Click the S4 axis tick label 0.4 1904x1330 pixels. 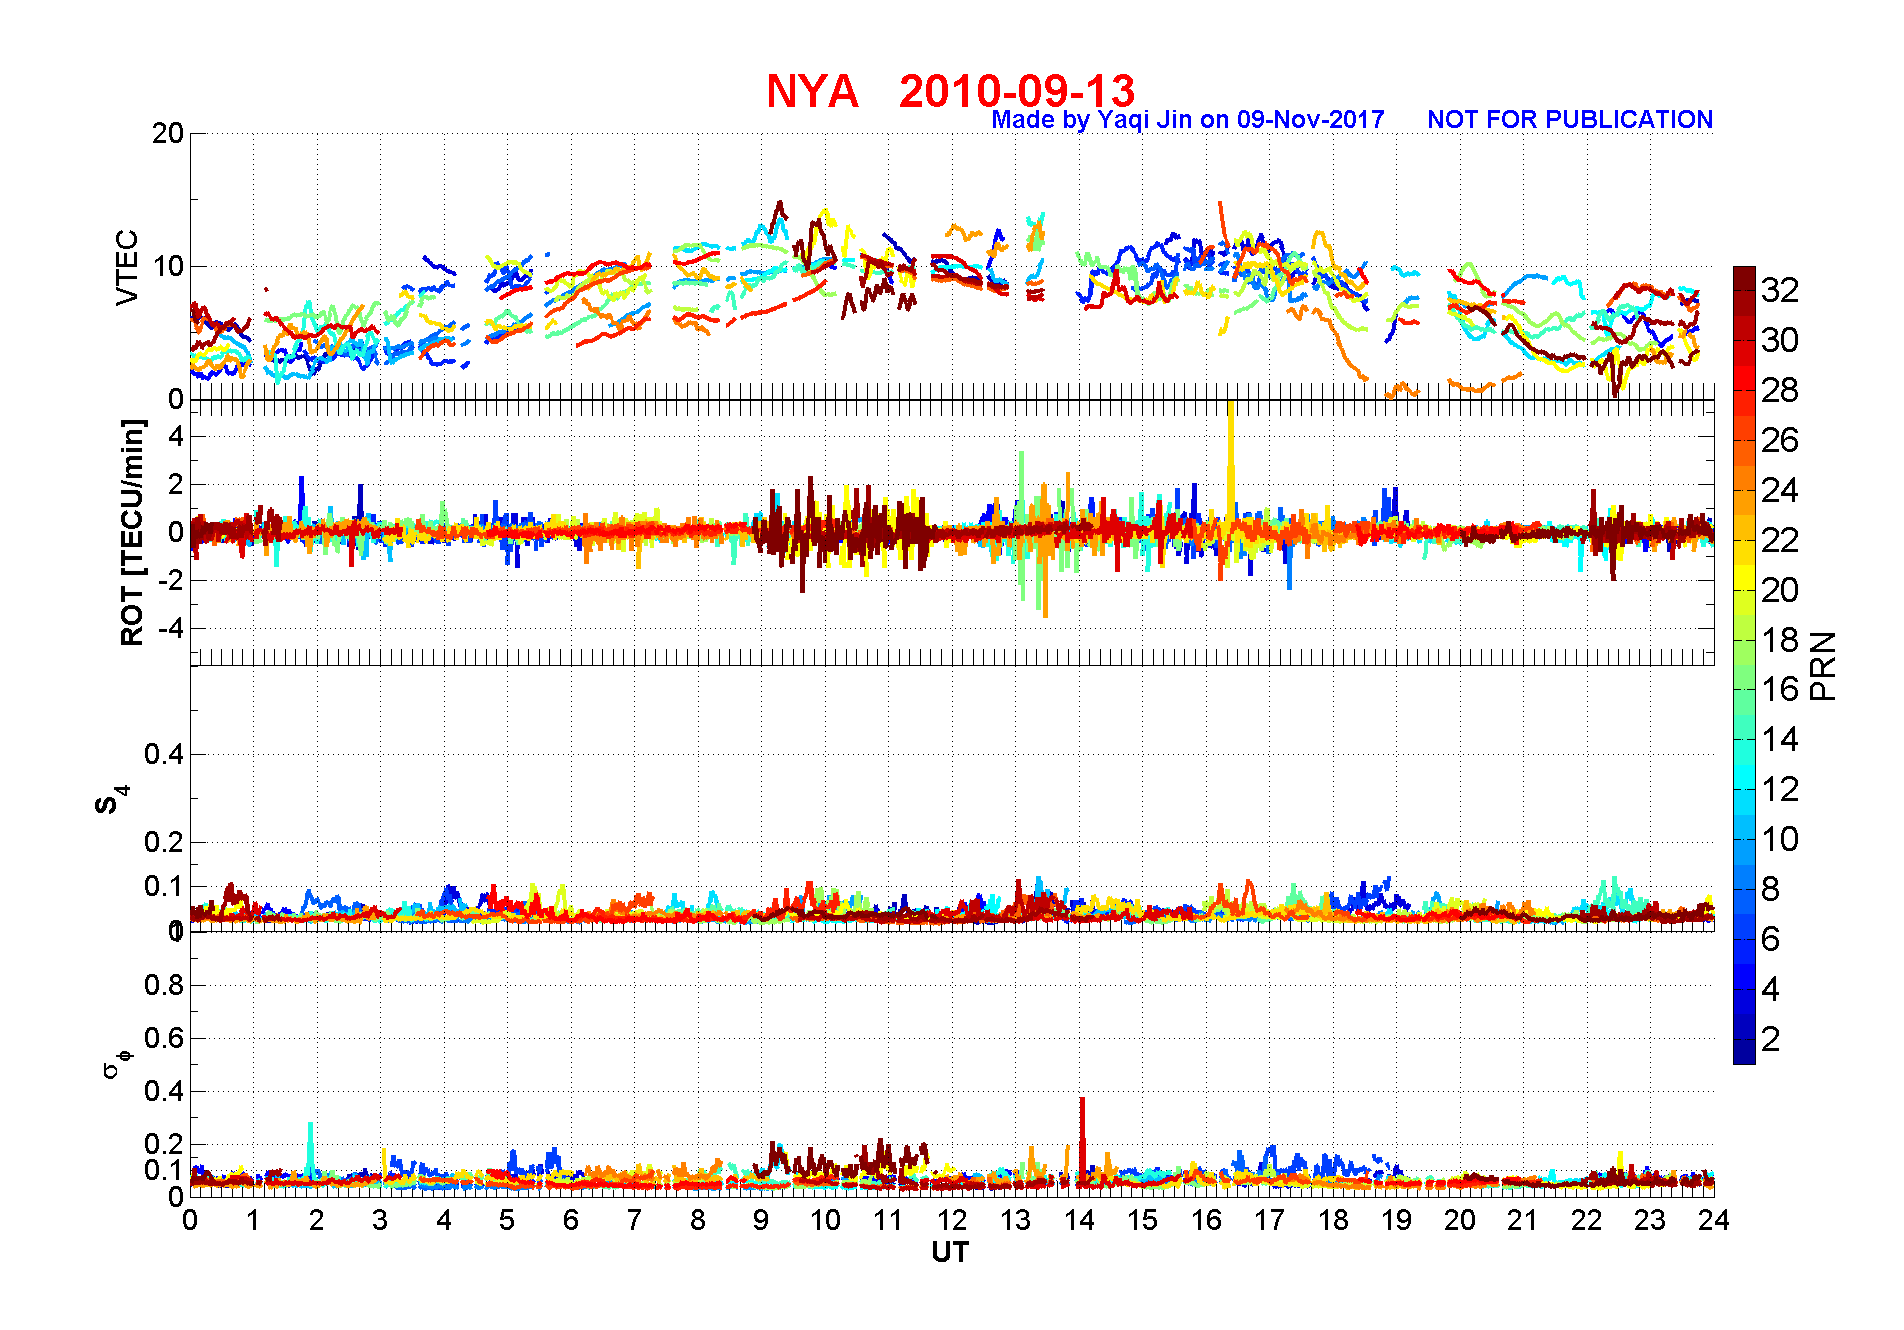click(x=164, y=755)
